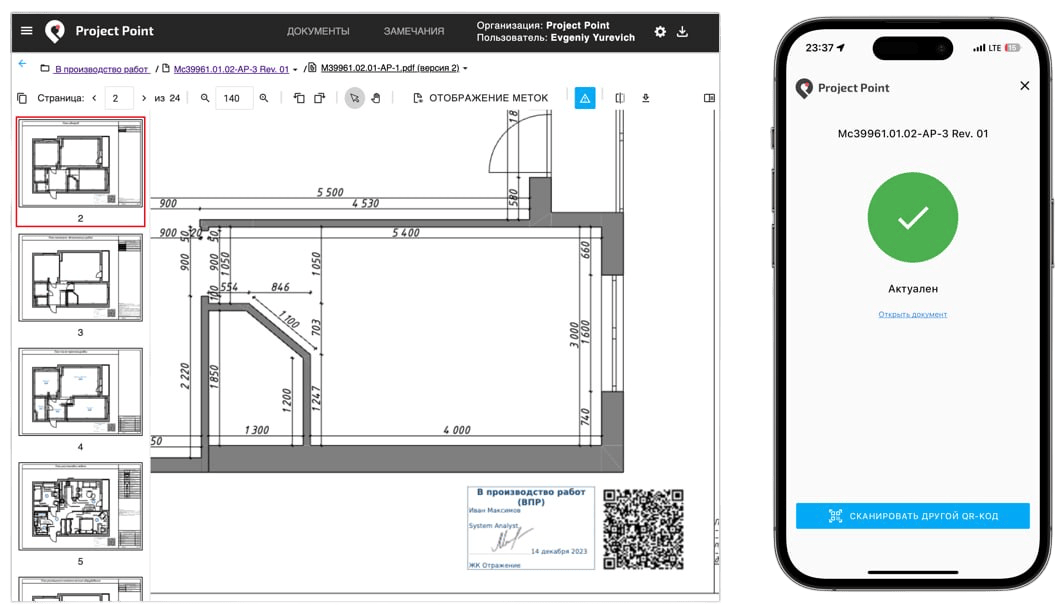This screenshot has height=614, width=1061.
Task: Click the Актуален status text on phone
Action: 913,288
